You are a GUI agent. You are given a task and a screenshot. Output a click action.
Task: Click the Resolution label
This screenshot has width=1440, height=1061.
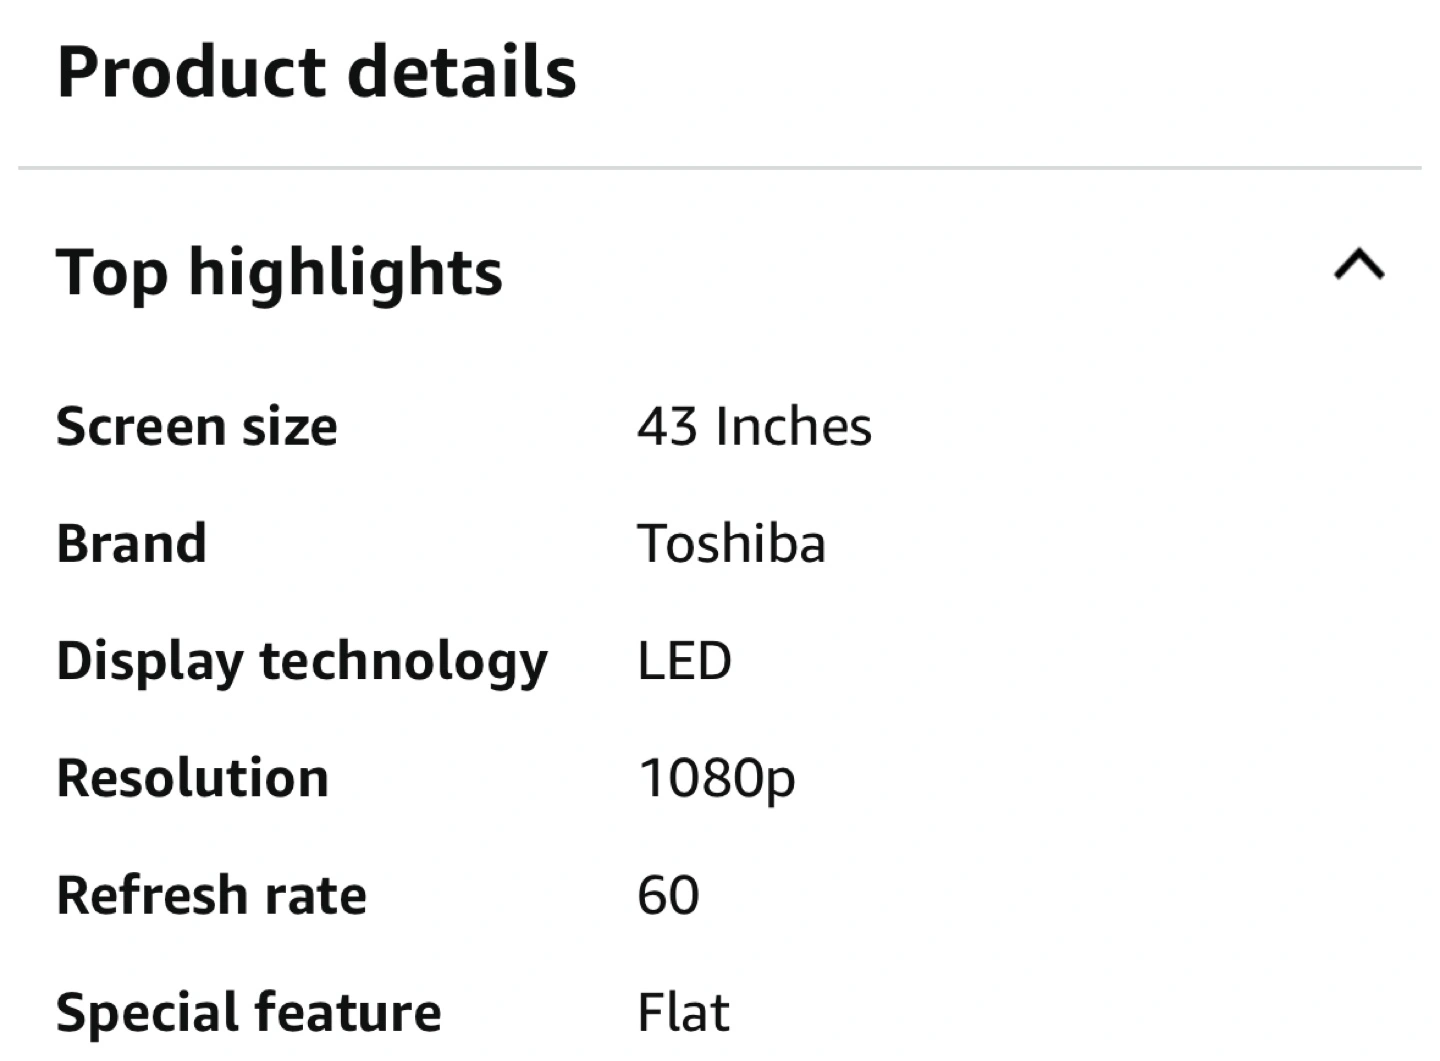pos(193,778)
